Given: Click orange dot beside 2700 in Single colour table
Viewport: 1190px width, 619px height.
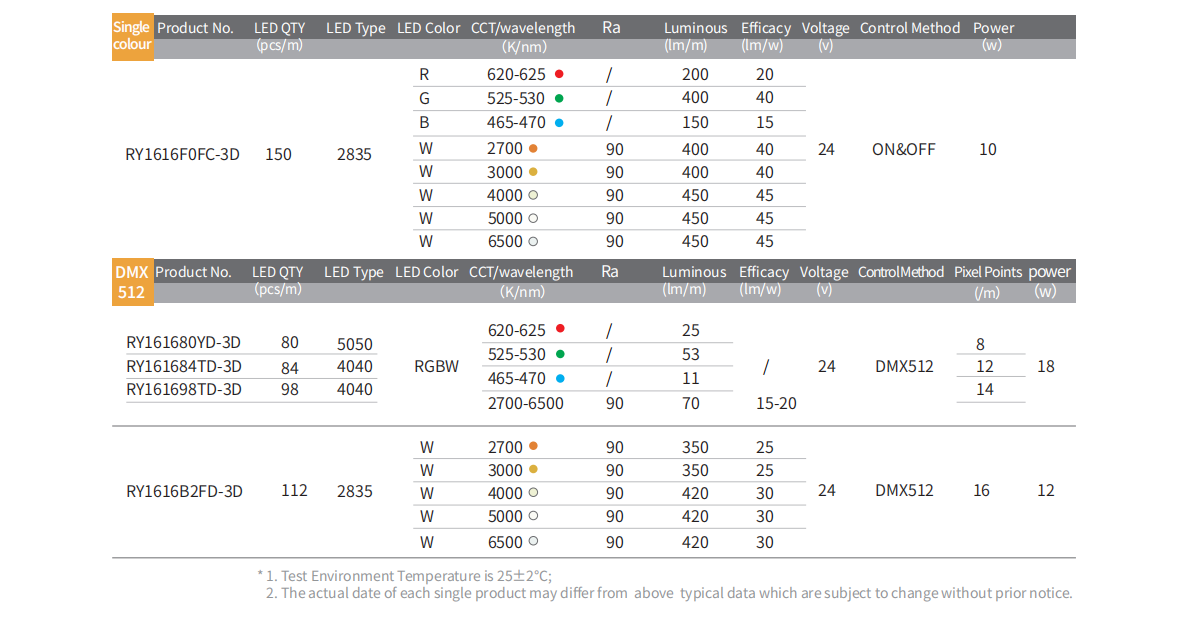Looking at the screenshot, I should tap(533, 148).
